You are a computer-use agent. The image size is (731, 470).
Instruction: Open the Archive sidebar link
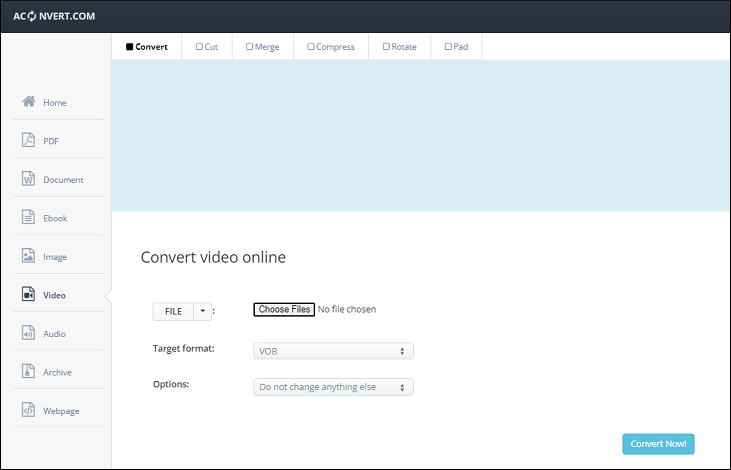tap(58, 372)
